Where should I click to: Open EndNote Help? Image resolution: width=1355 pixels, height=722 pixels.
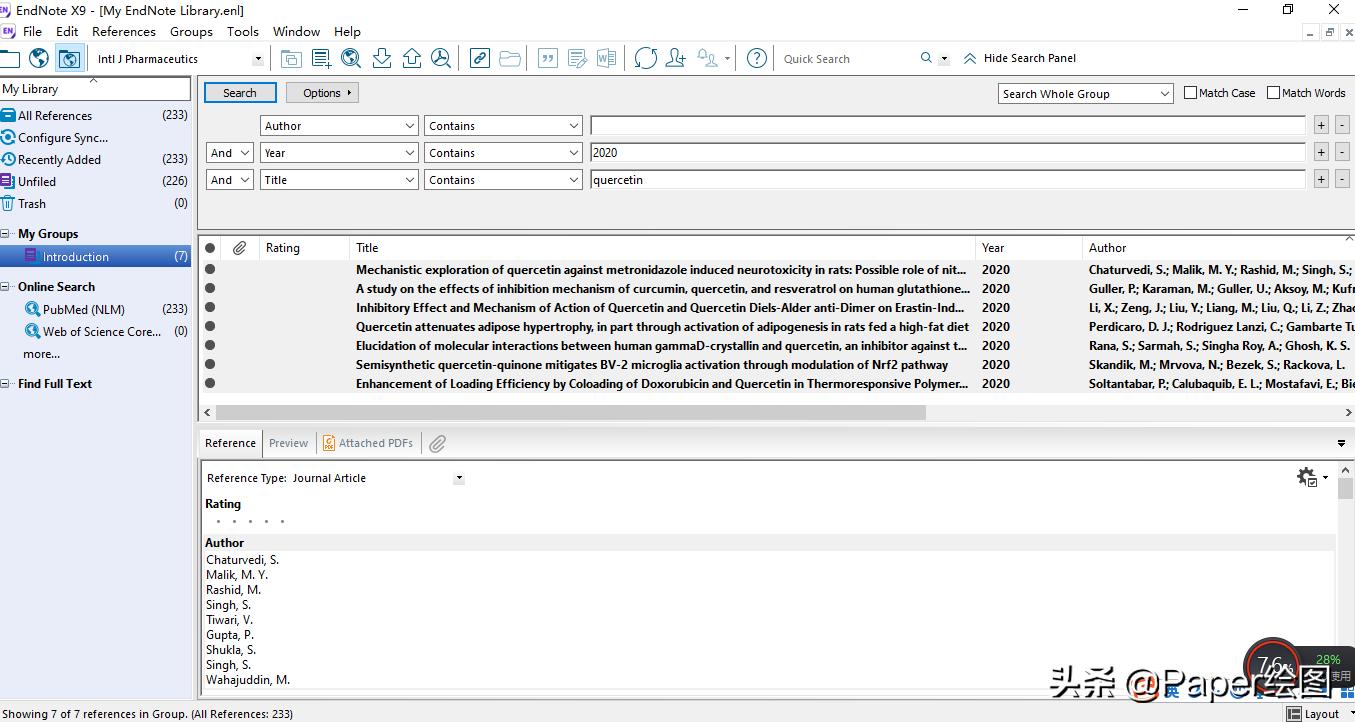(x=756, y=58)
